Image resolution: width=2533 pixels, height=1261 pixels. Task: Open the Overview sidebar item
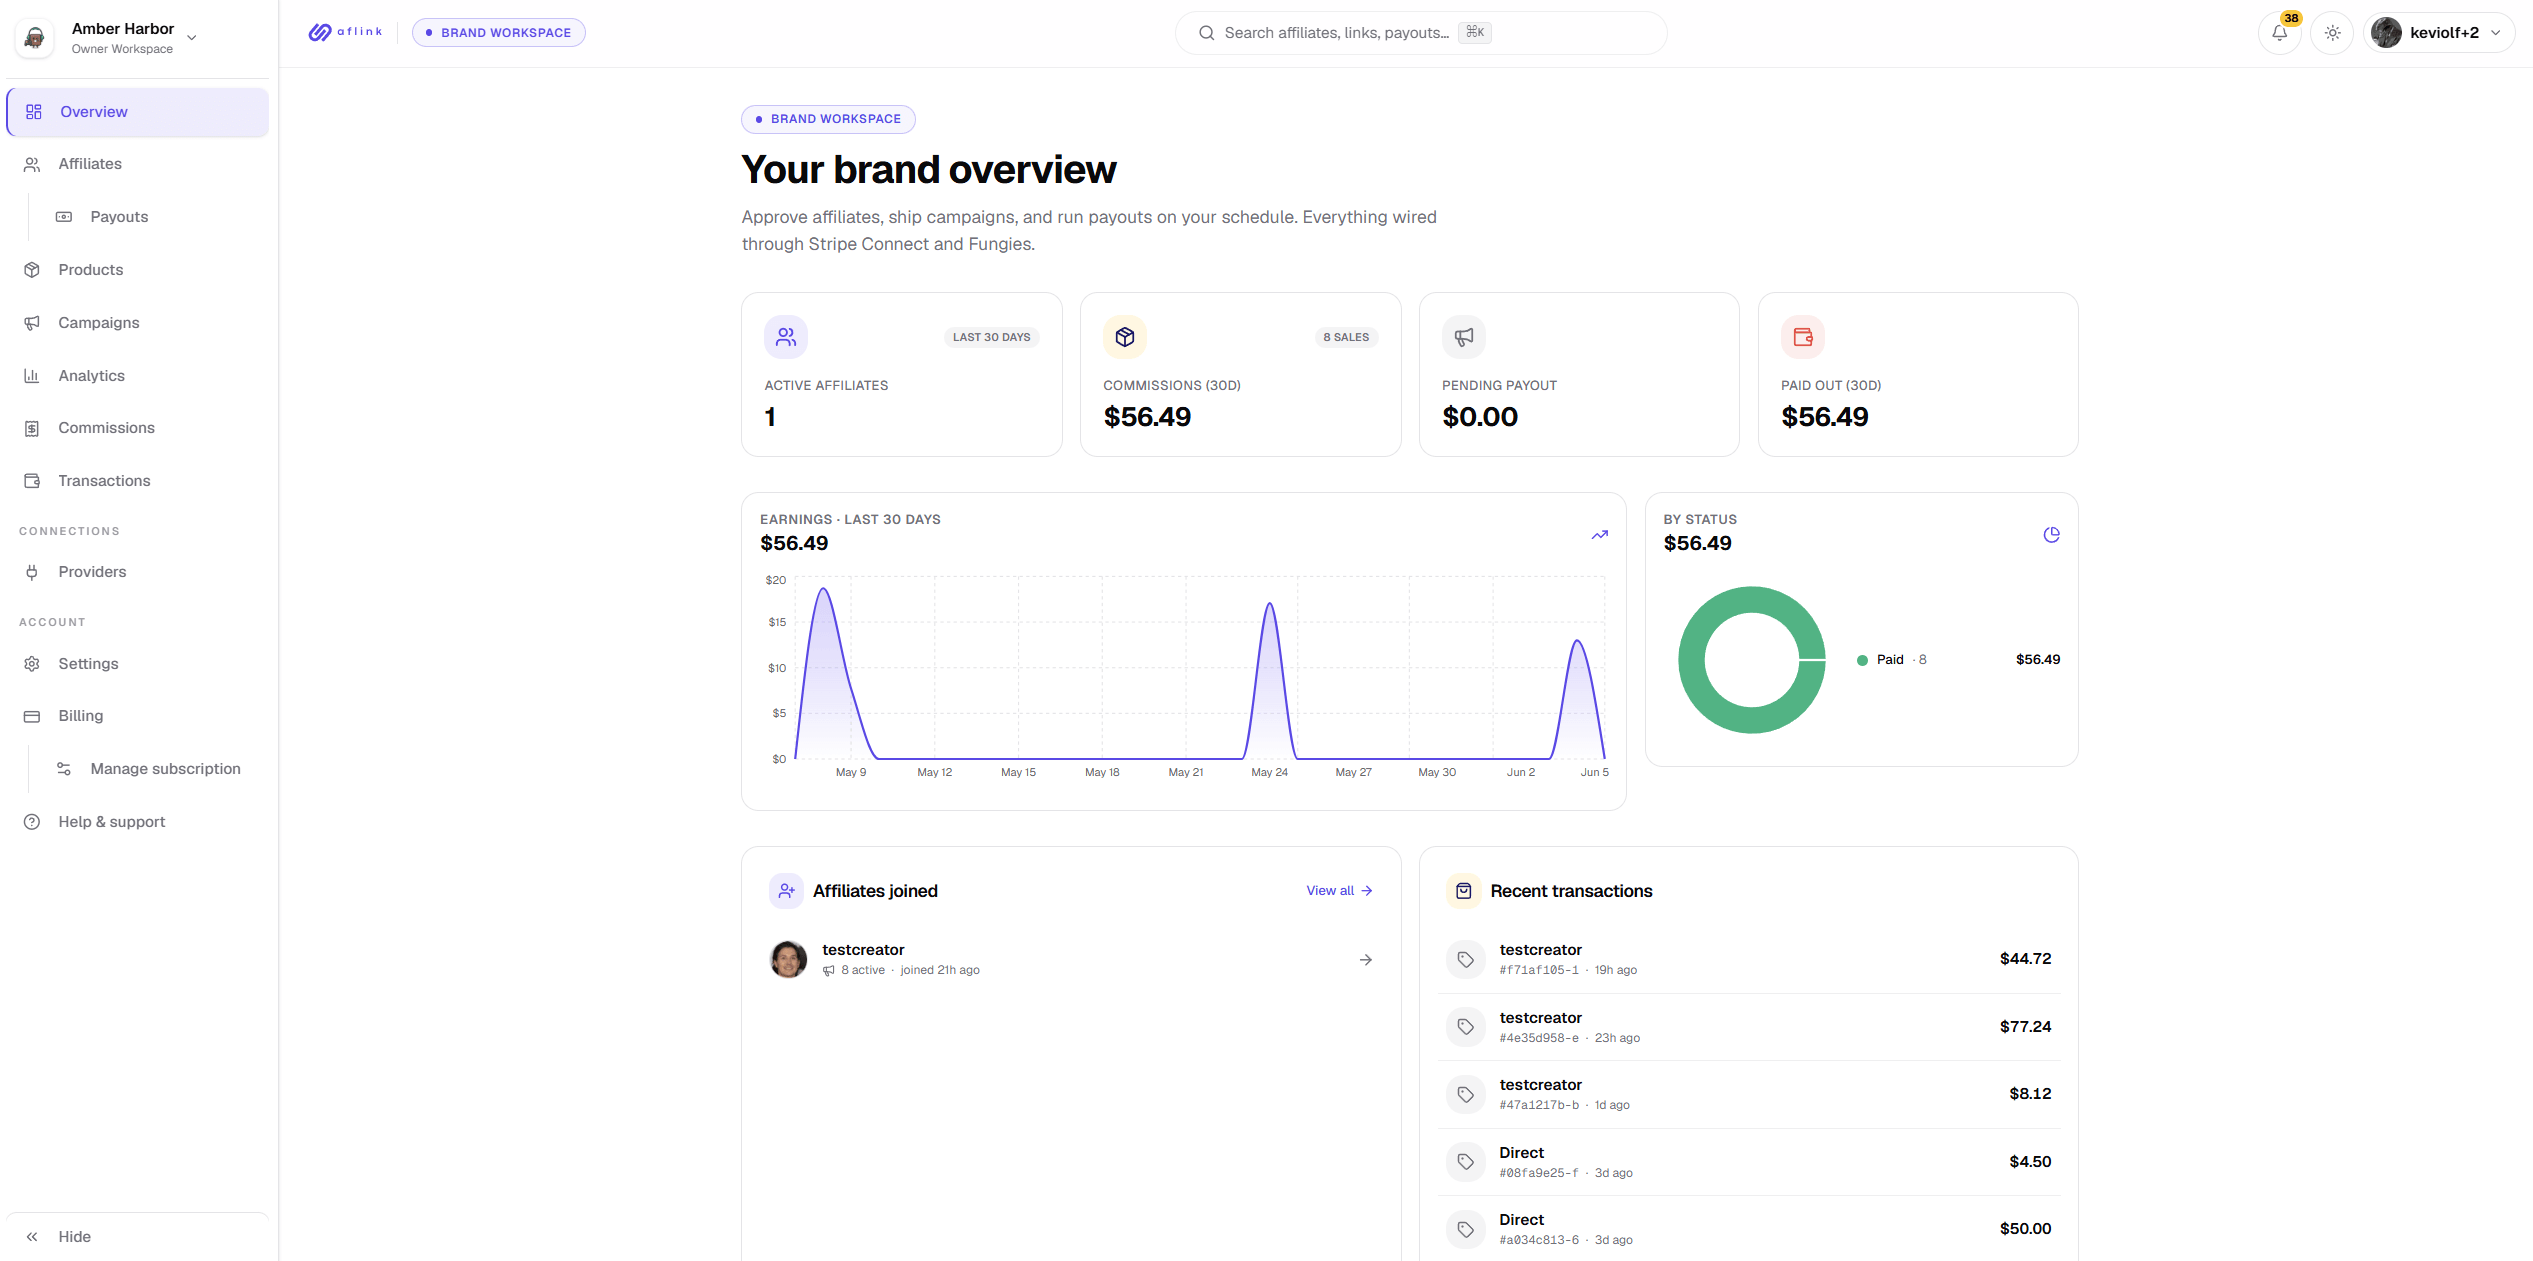(138, 112)
